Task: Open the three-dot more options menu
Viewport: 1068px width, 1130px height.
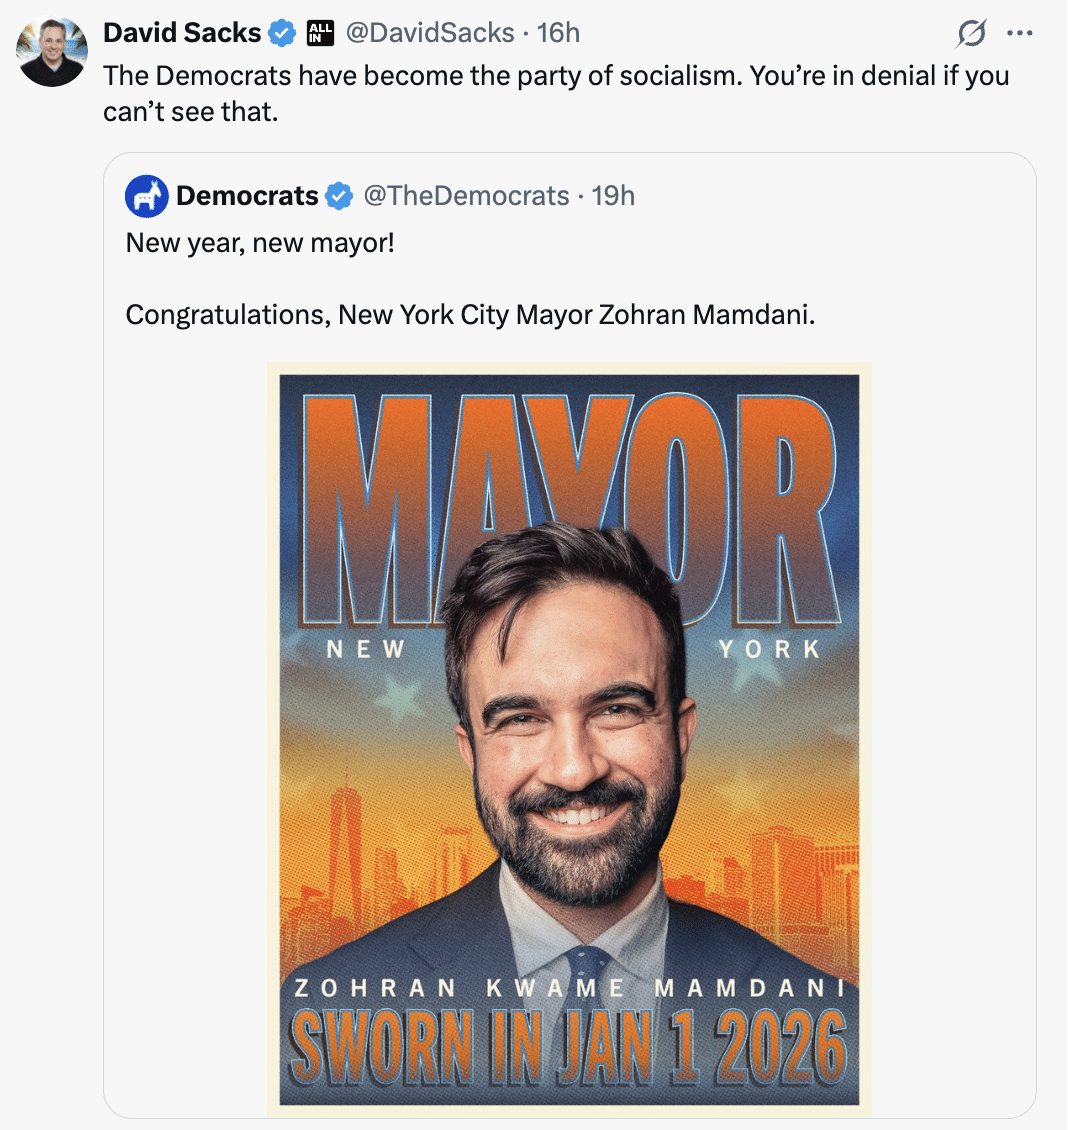Action: (1019, 34)
